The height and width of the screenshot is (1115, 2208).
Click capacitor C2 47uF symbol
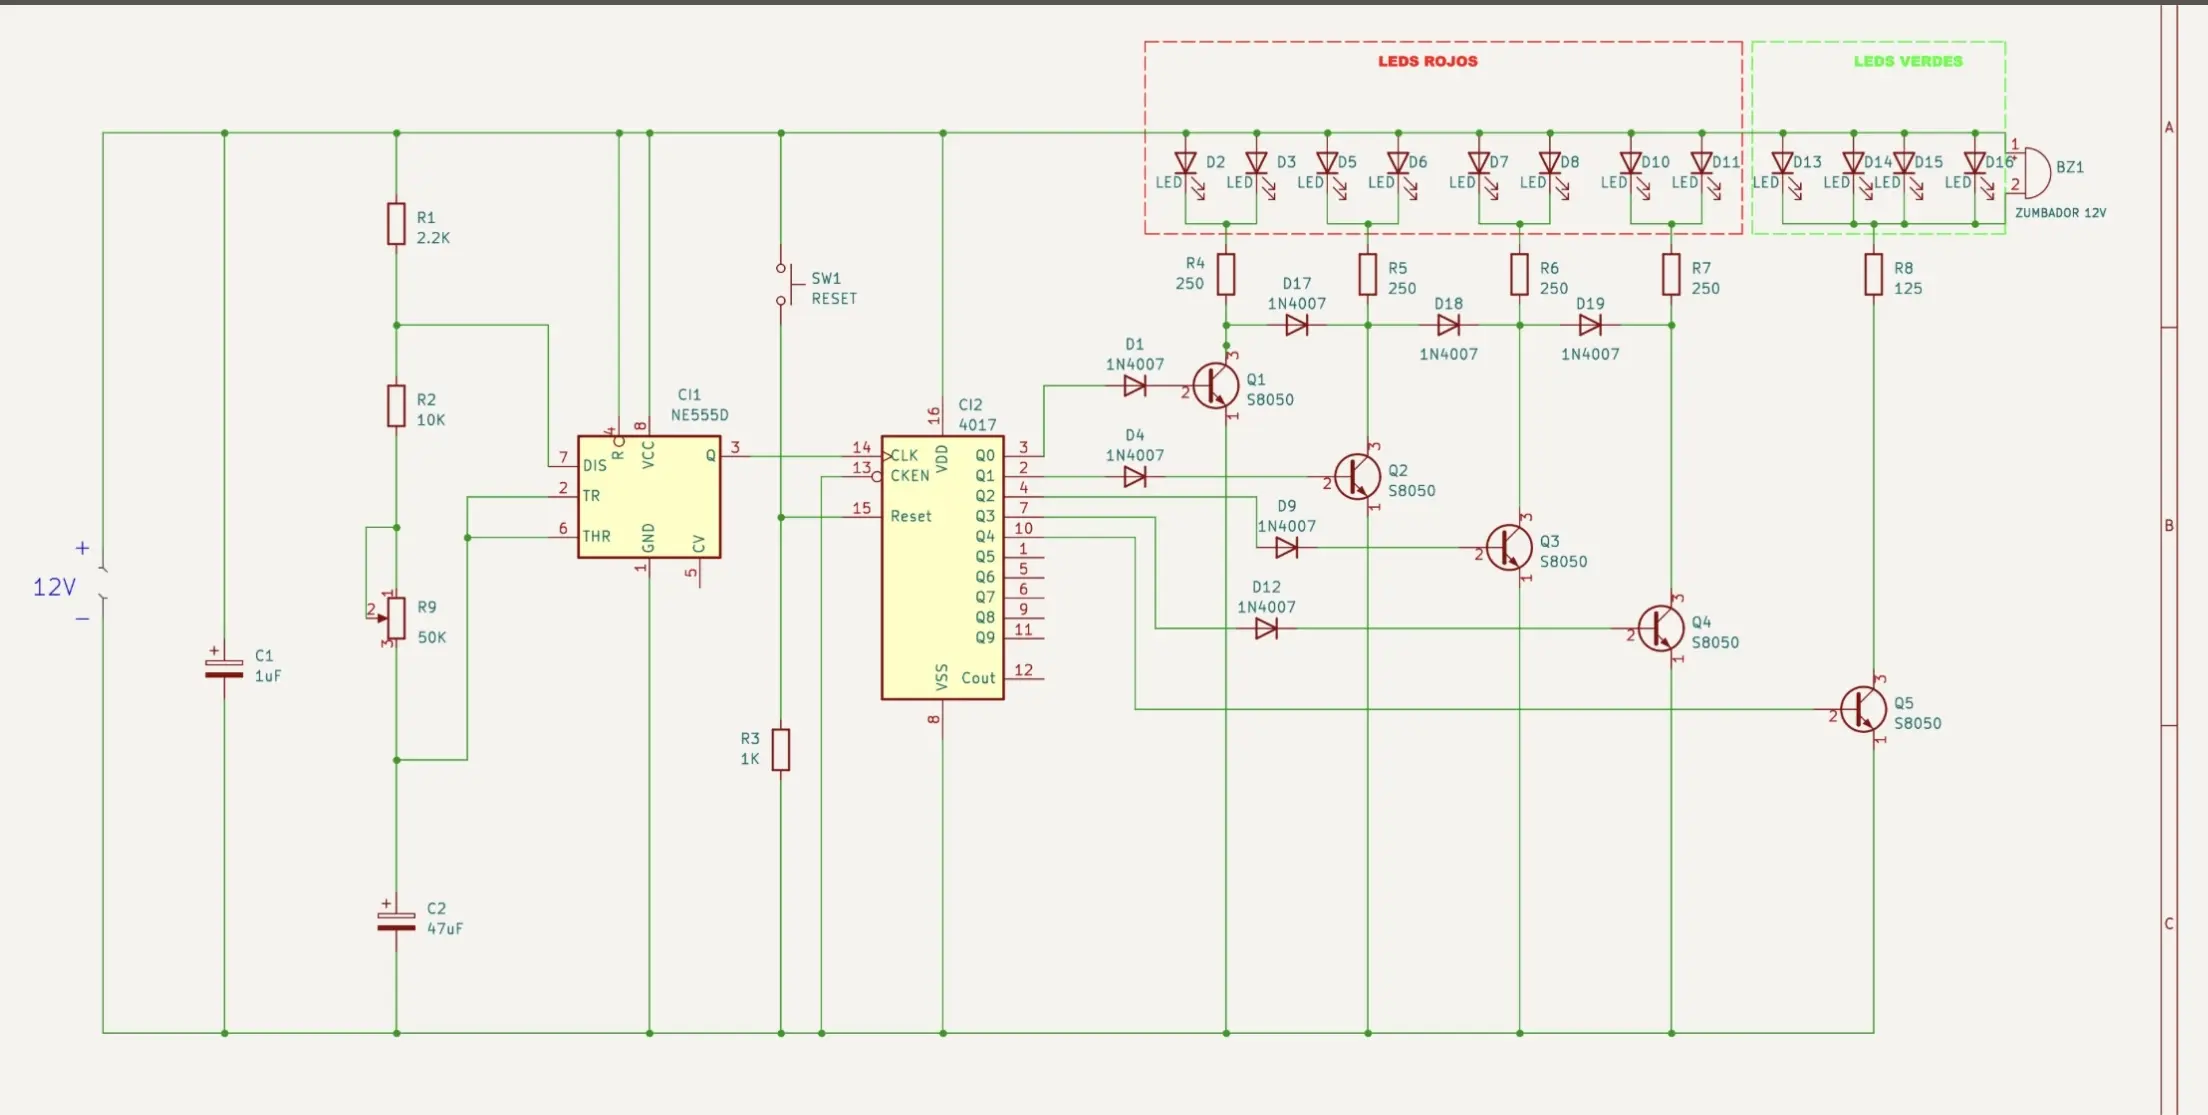[x=396, y=920]
